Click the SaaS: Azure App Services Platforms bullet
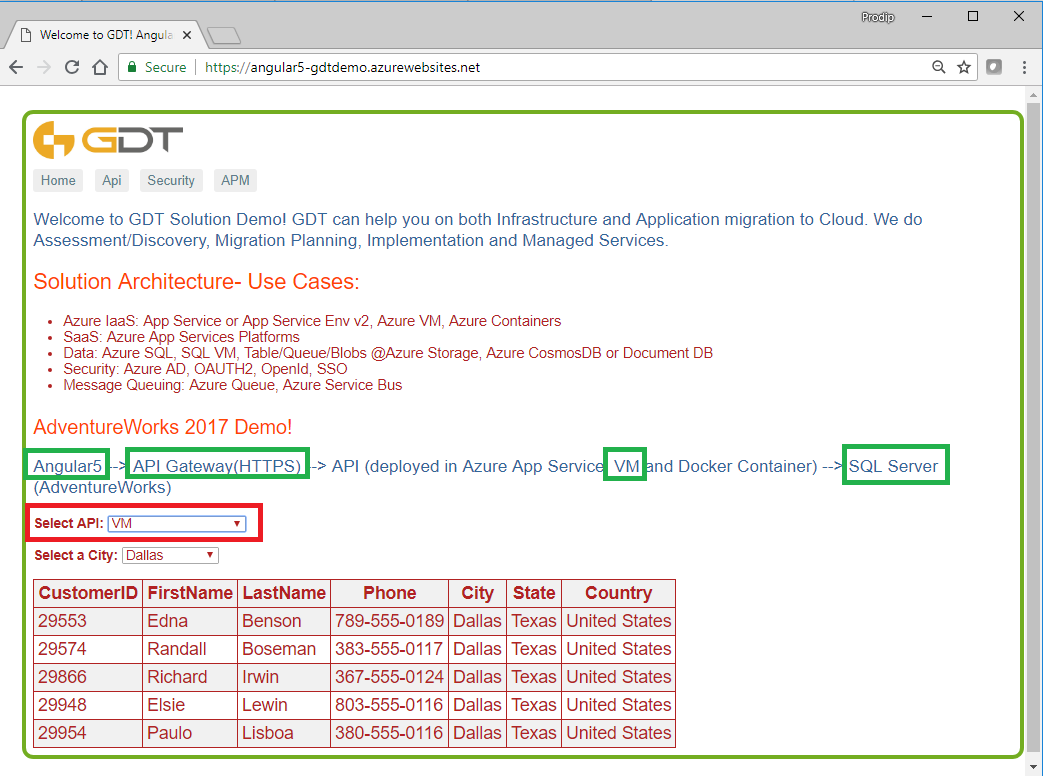Viewport: 1043px width, 776px height. point(182,337)
